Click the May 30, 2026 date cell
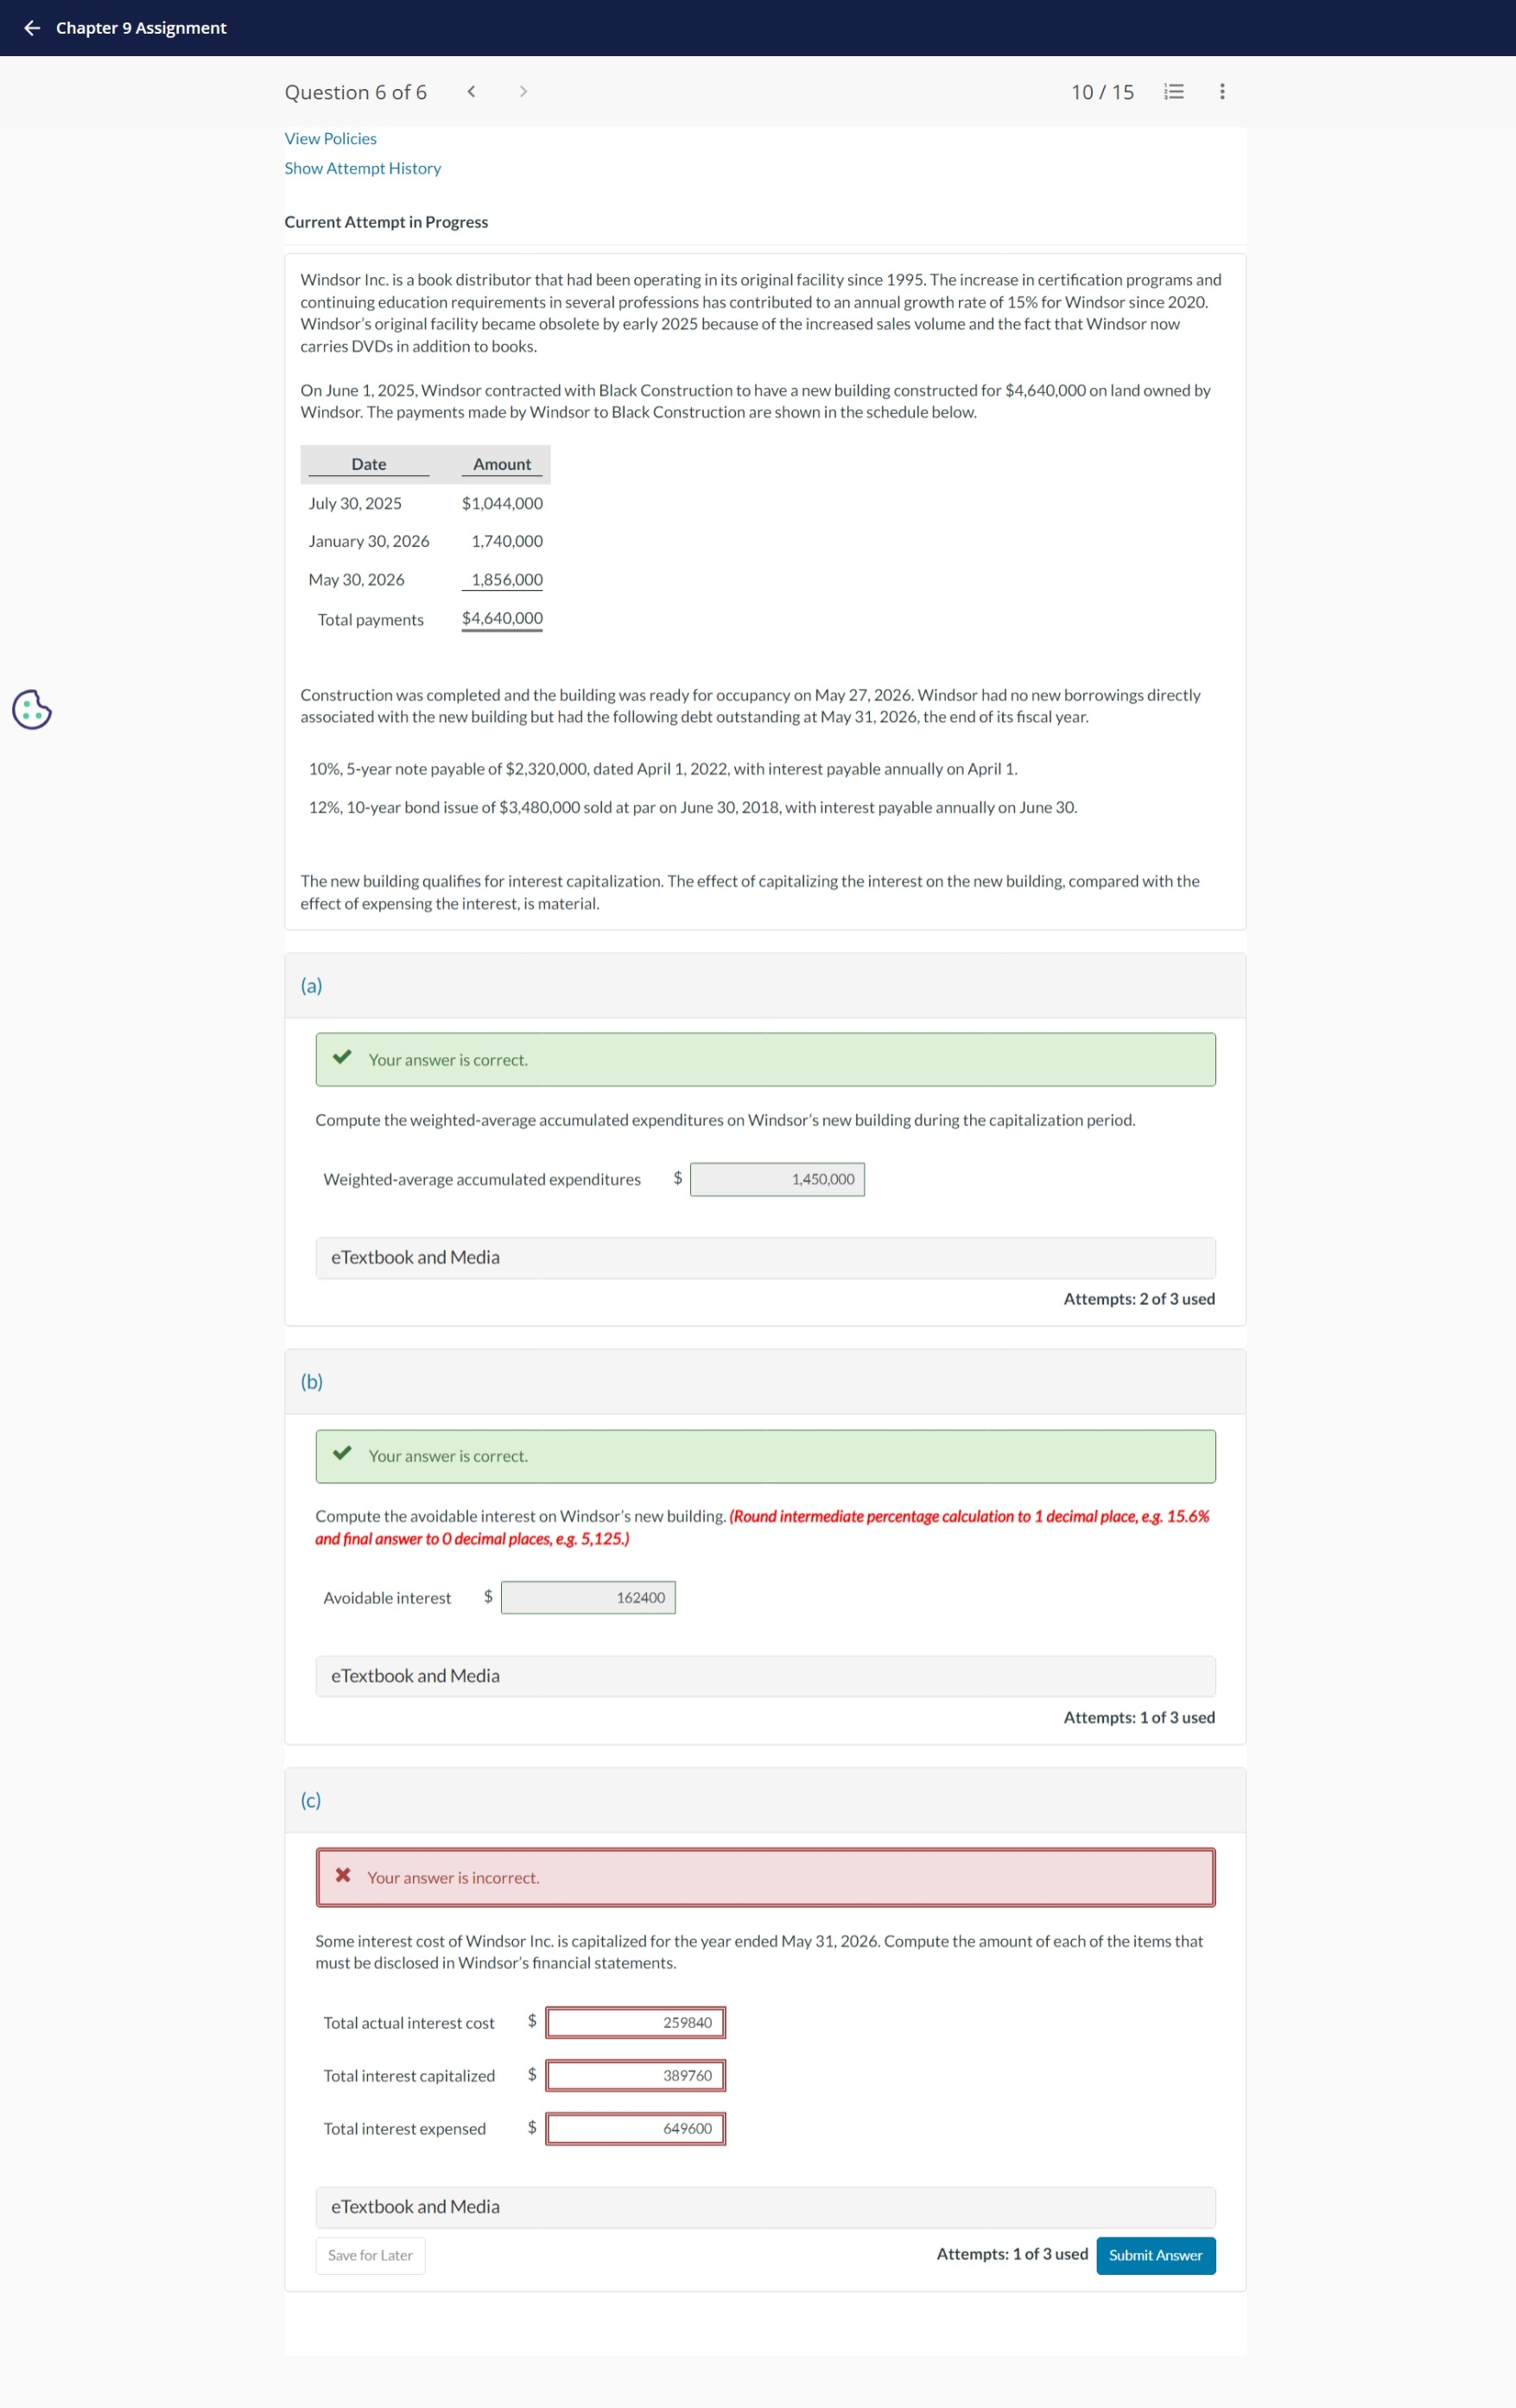 (356, 580)
